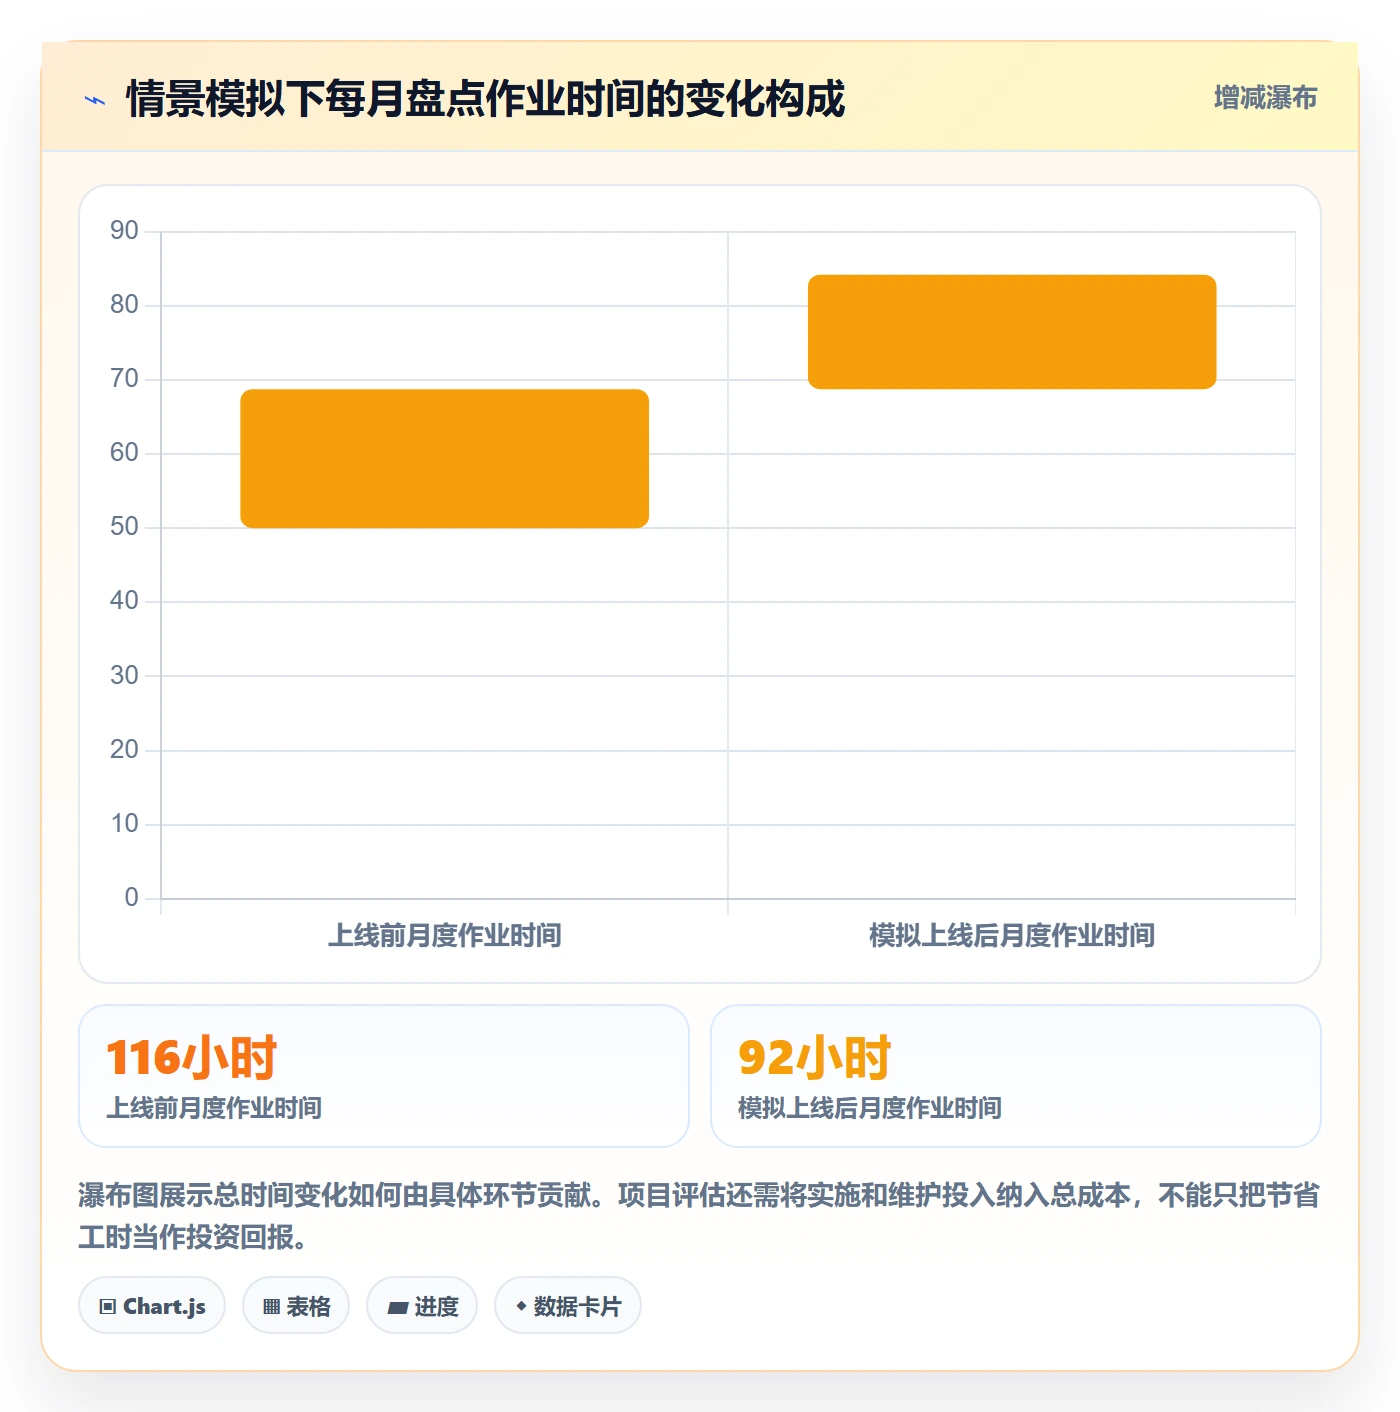
Task: Select the orange bar for 上线前月度作业时间
Action: tap(445, 459)
